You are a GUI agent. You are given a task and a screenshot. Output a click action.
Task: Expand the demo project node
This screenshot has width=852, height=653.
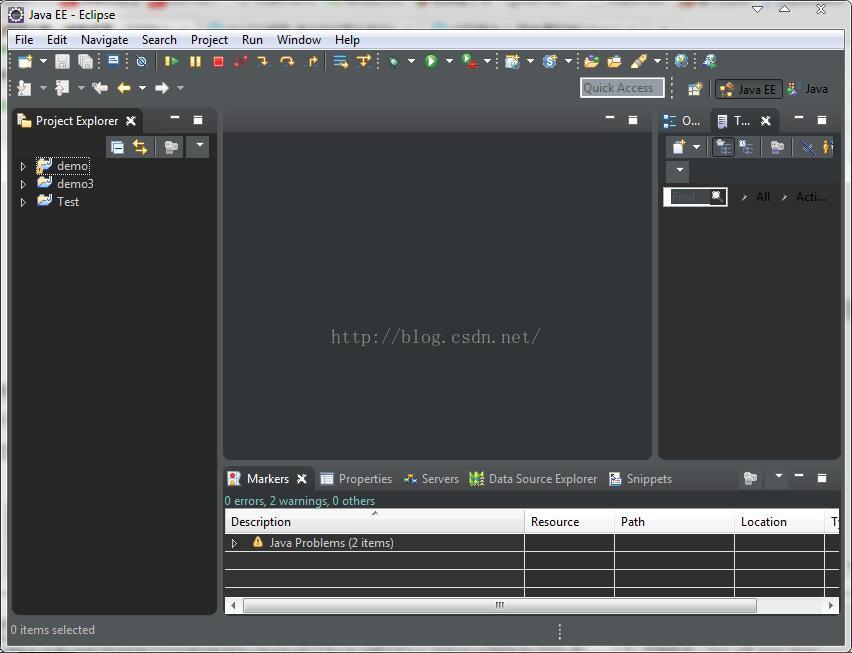click(x=23, y=166)
